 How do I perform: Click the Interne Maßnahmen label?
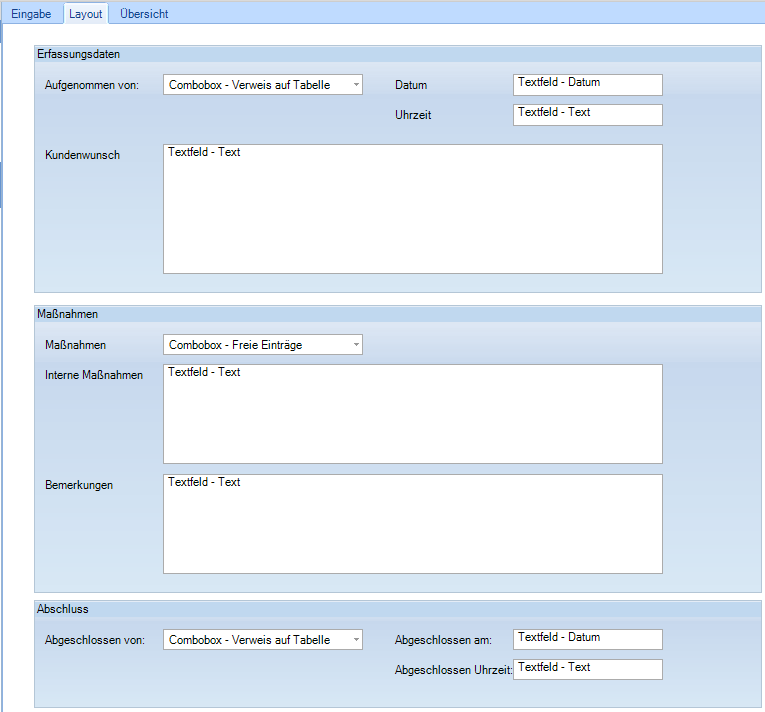coord(94,375)
